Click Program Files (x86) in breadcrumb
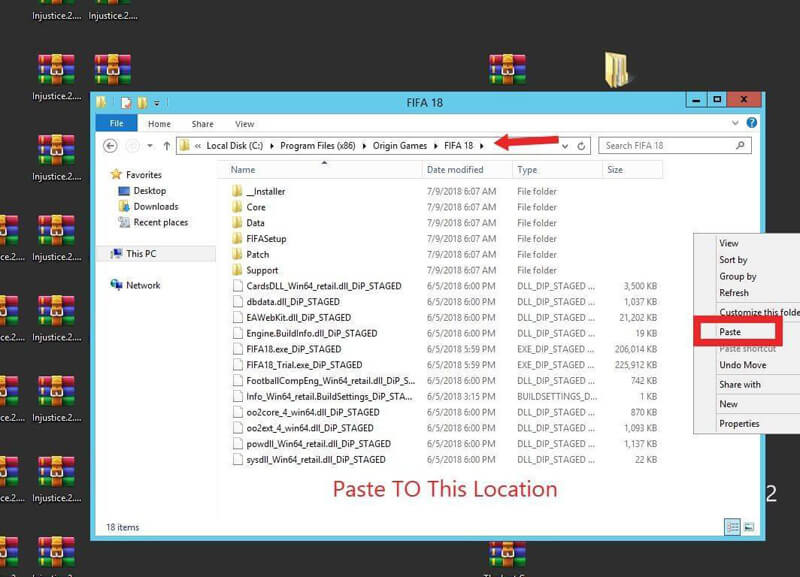This screenshot has width=800, height=577. point(317,146)
